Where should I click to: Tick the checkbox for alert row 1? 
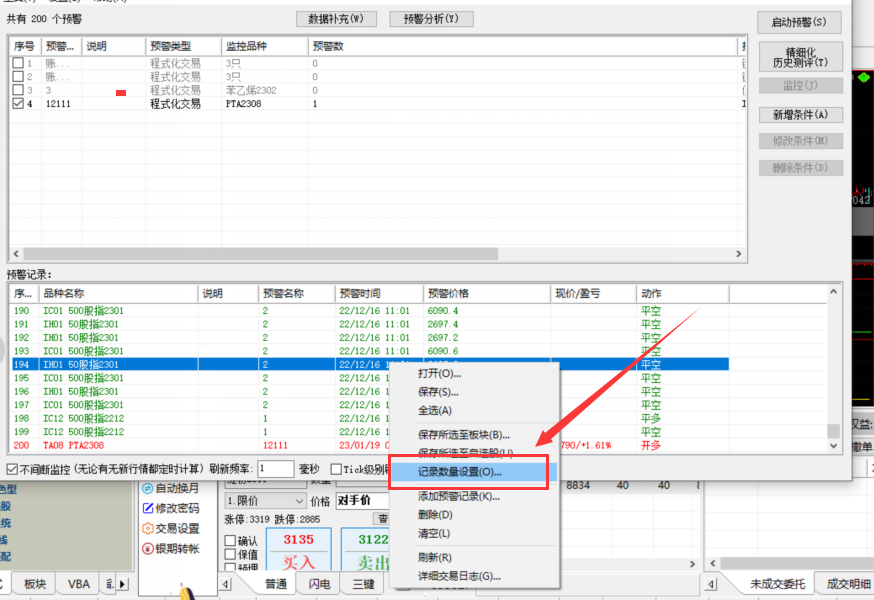click(x=18, y=63)
